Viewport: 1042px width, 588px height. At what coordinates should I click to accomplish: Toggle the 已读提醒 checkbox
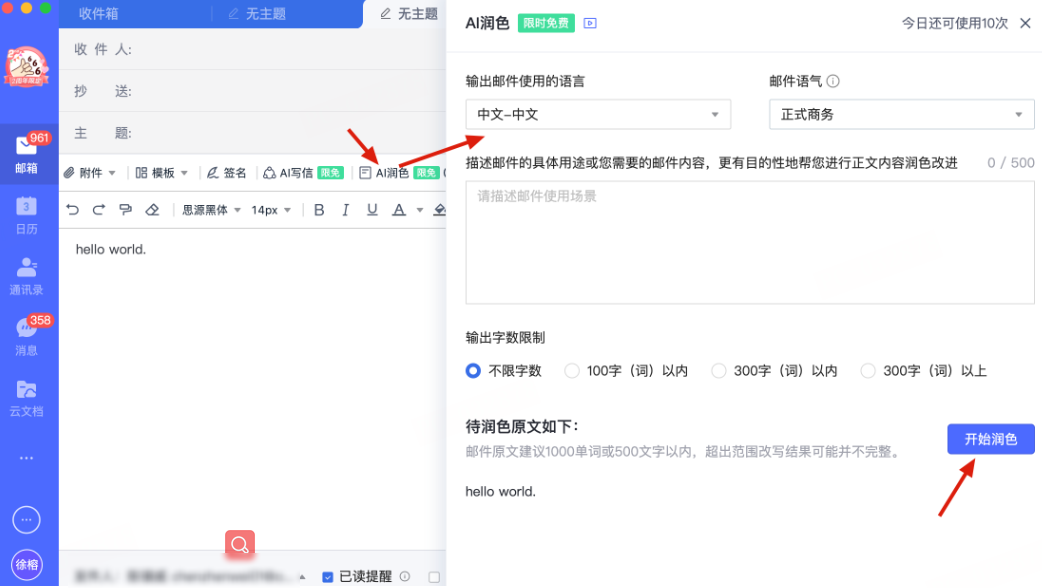point(328,577)
